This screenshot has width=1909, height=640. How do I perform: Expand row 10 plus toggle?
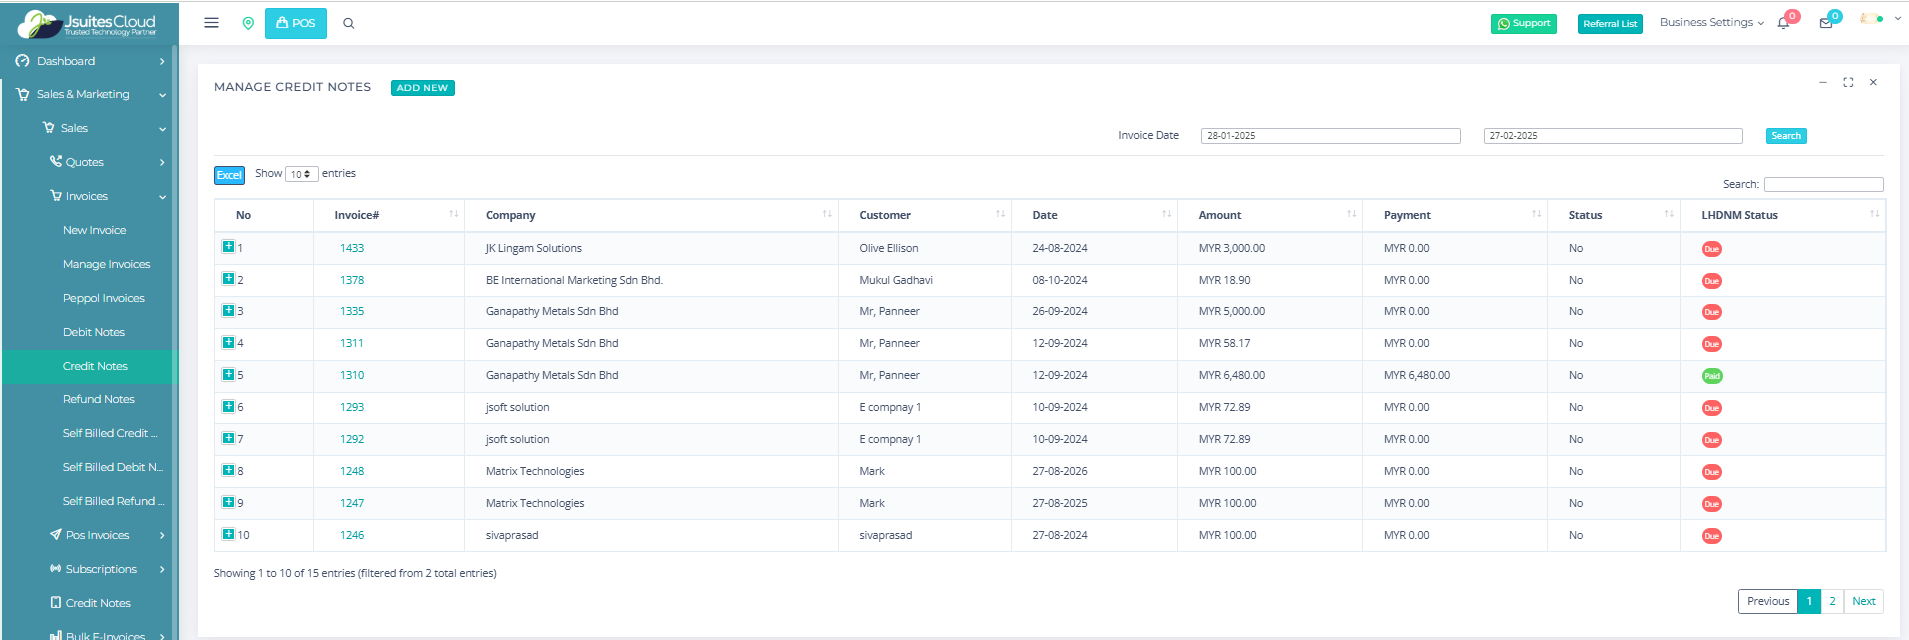[228, 534]
